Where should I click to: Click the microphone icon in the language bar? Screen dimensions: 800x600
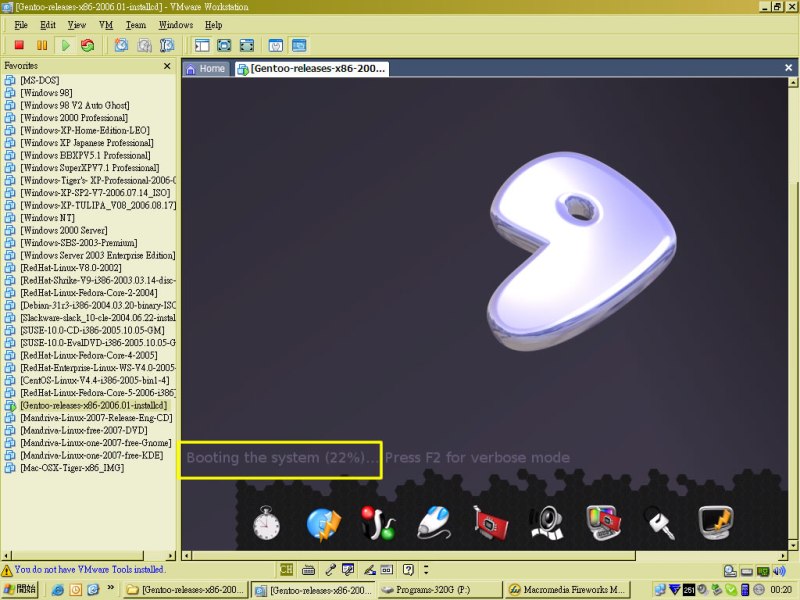tap(330, 569)
